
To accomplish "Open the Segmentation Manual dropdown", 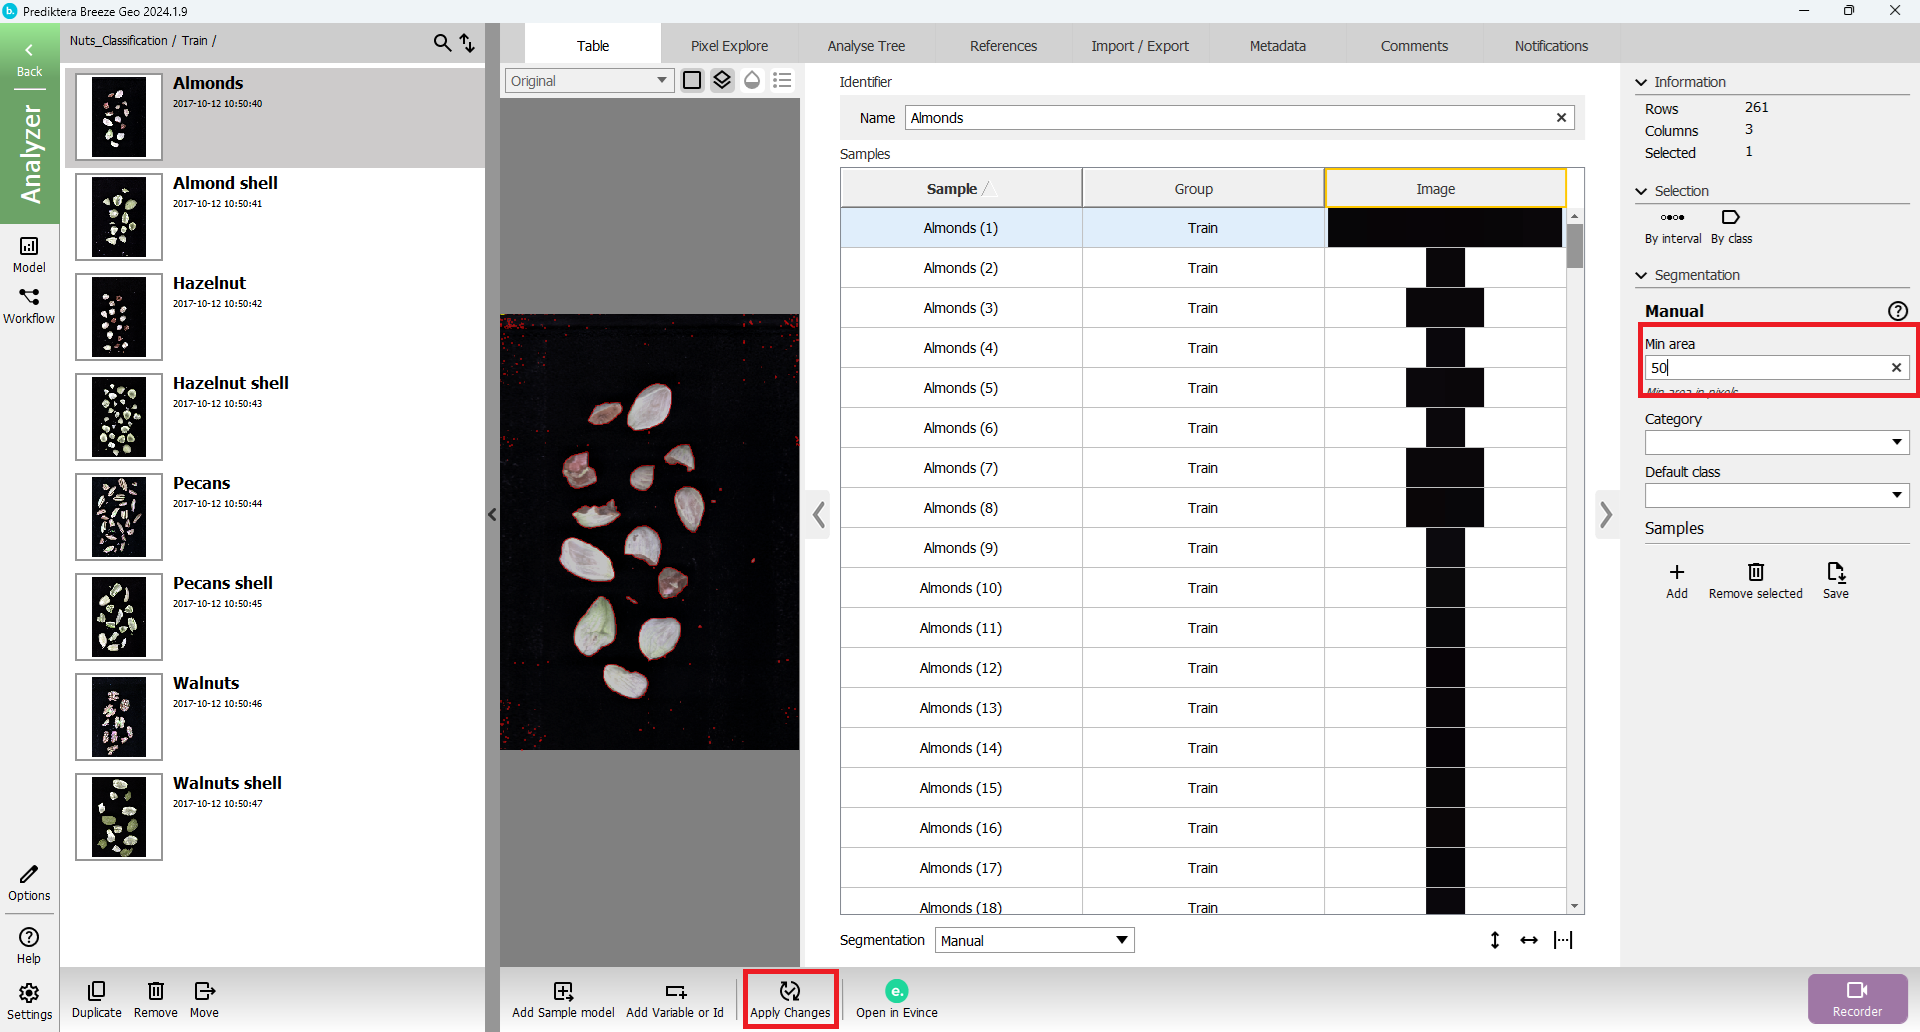I will pos(1034,940).
